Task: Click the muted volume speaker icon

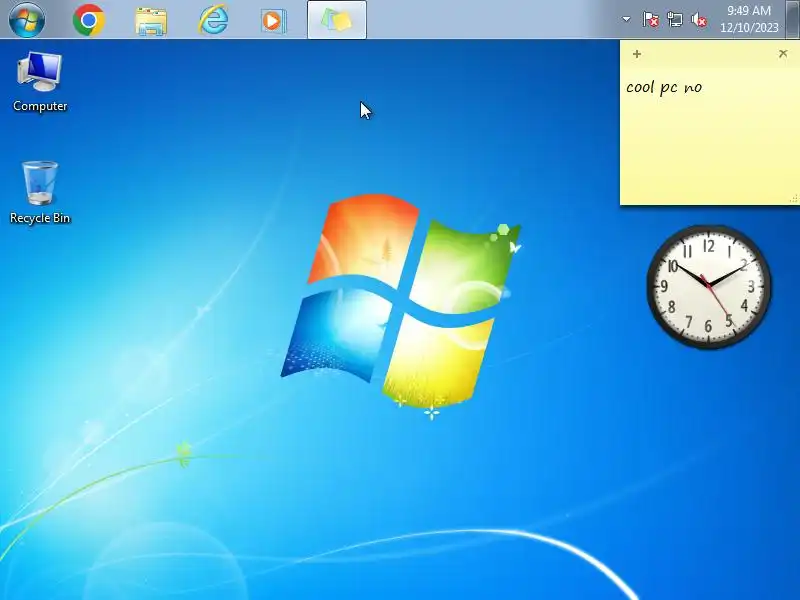Action: [698, 20]
